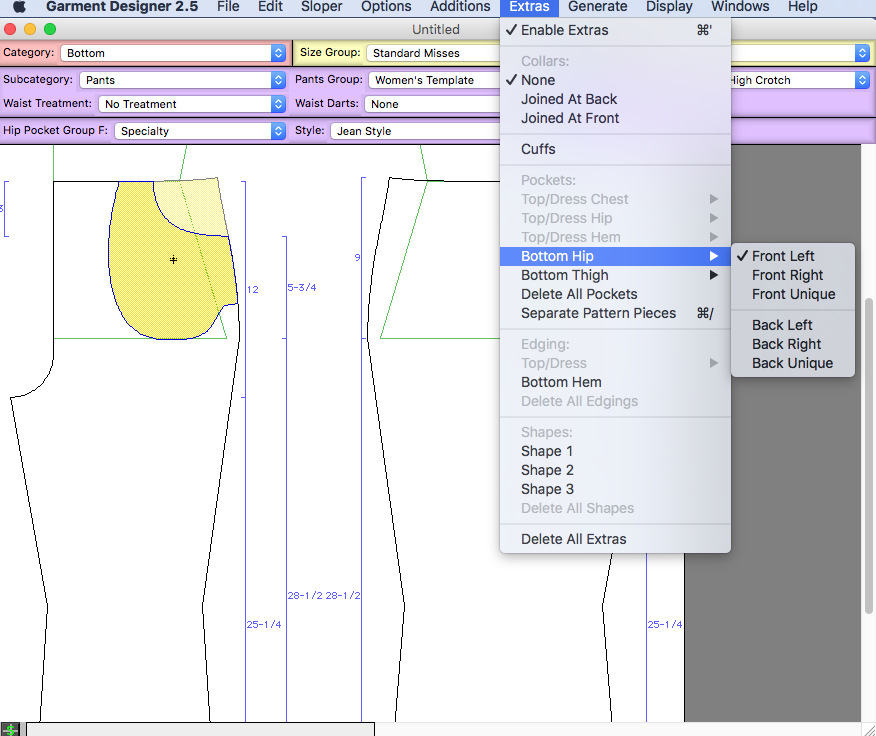
Task: Choose Front Unique hip pocket
Action: 793,294
